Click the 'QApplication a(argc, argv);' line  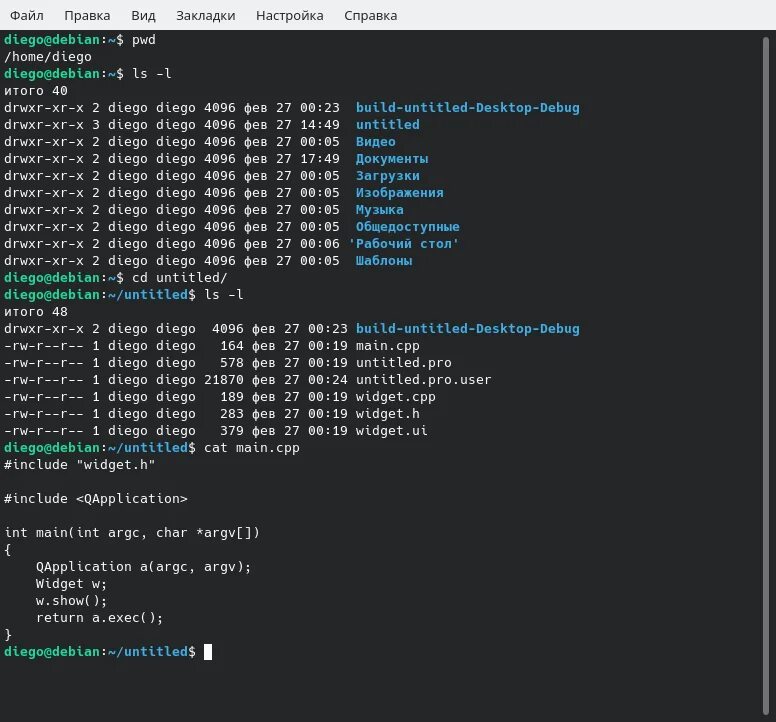point(144,567)
